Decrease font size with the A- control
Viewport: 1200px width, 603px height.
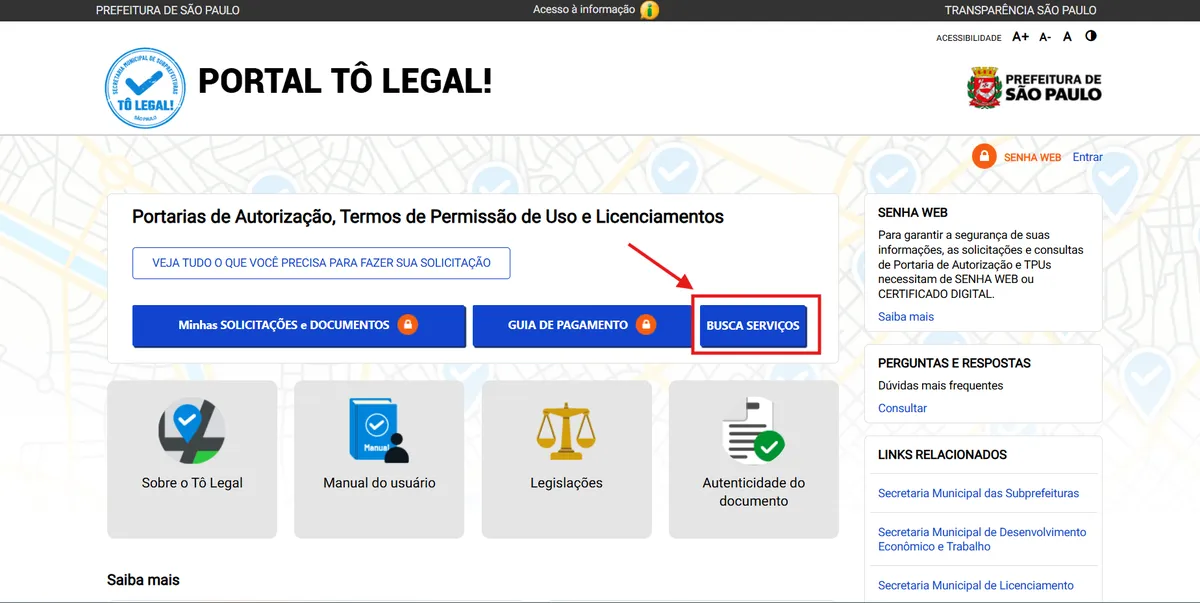tap(1045, 36)
